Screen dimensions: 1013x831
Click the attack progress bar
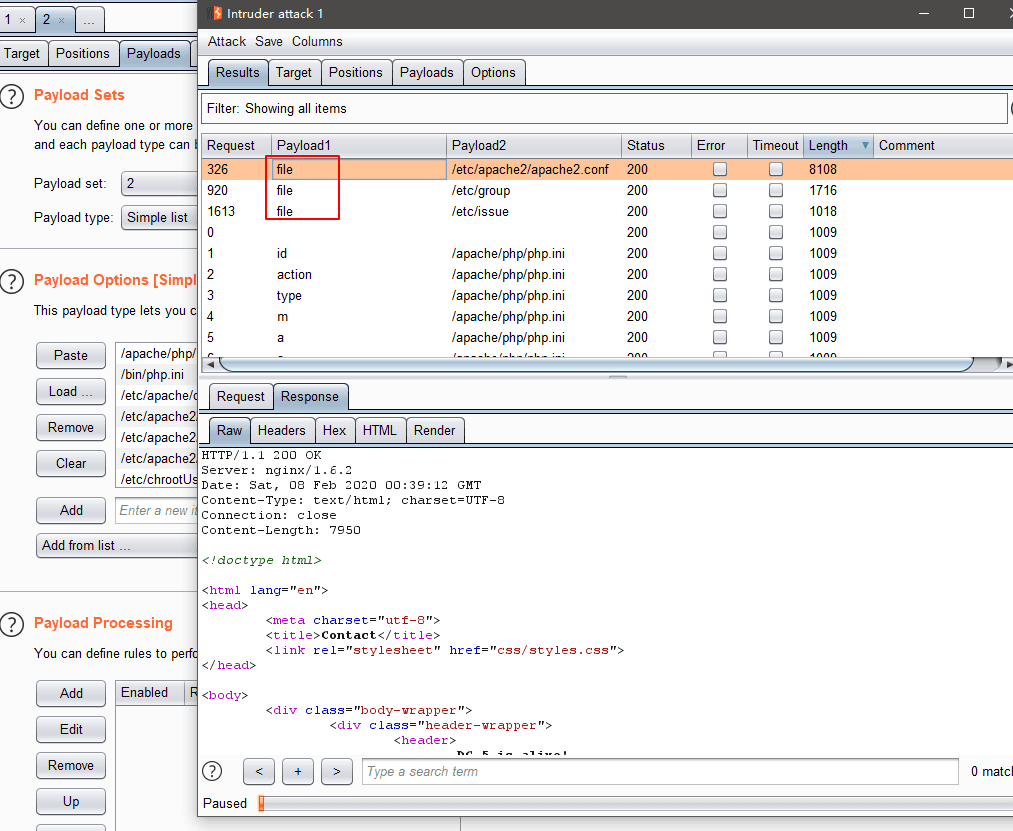(x=630, y=803)
